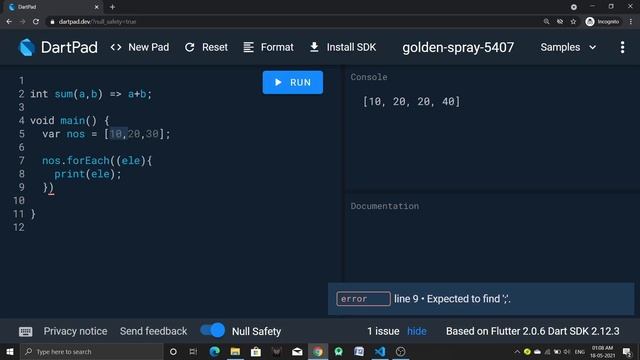Click the console output [10, 20, 20, 40]
Screen dimensions: 640x360
pyautogui.click(x=411, y=101)
